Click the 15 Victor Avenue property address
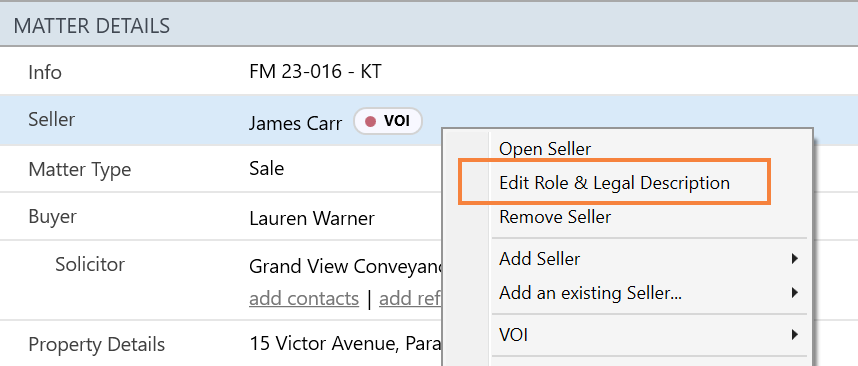 (x=345, y=344)
